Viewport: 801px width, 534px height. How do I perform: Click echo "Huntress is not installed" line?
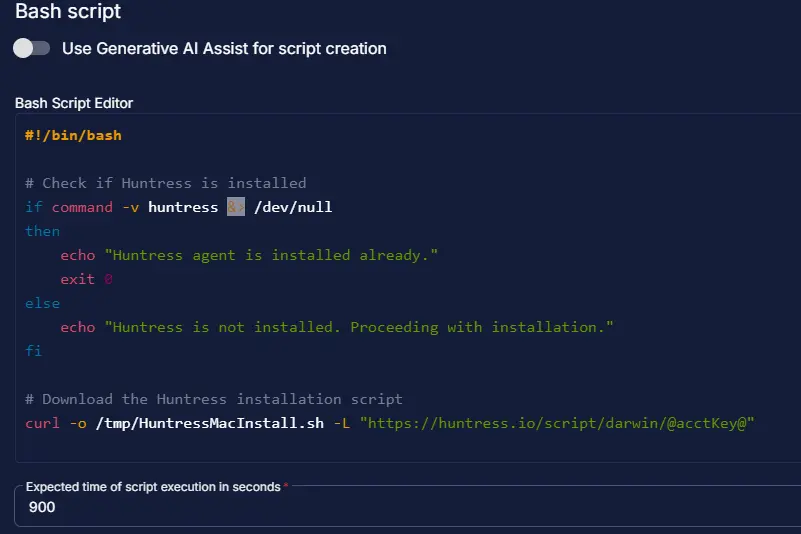click(337, 327)
